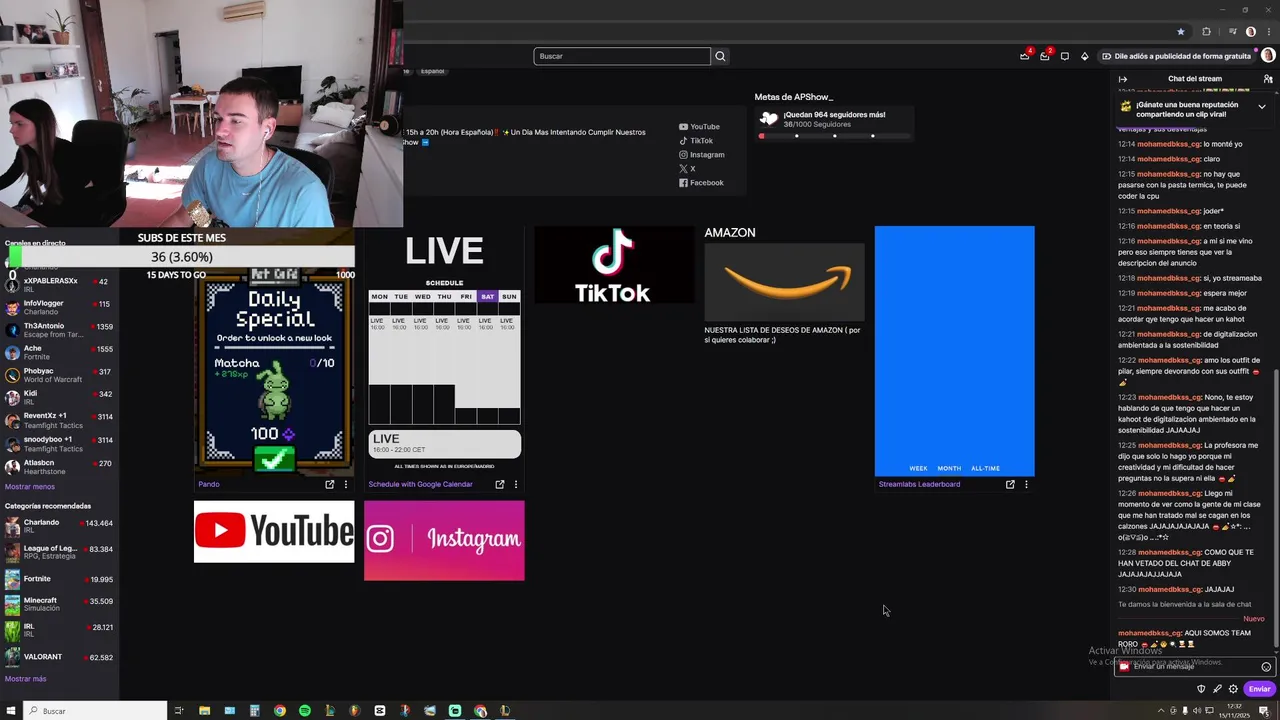
Task: Click the taskbar volume speaker icon
Action: pyautogui.click(x=1197, y=711)
